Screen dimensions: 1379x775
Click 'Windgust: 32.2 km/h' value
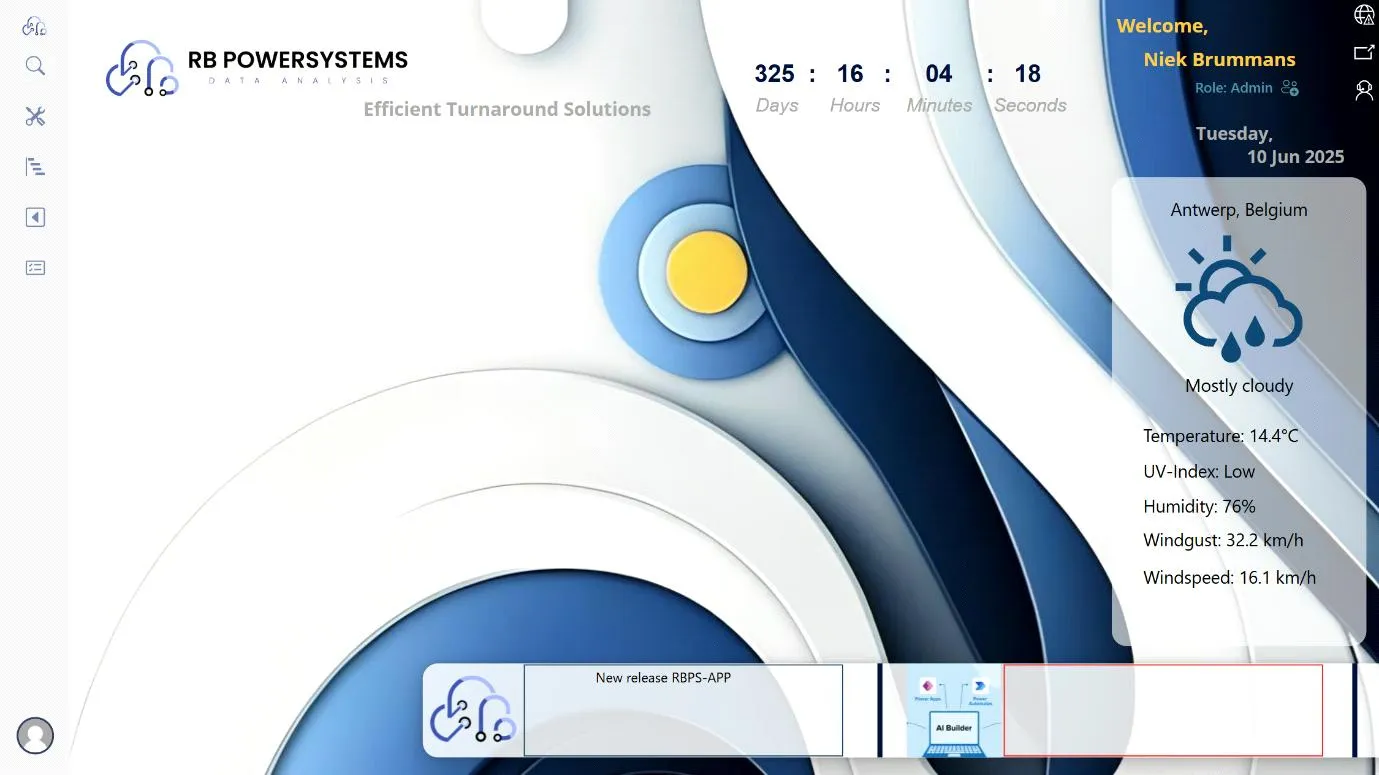1223,540
